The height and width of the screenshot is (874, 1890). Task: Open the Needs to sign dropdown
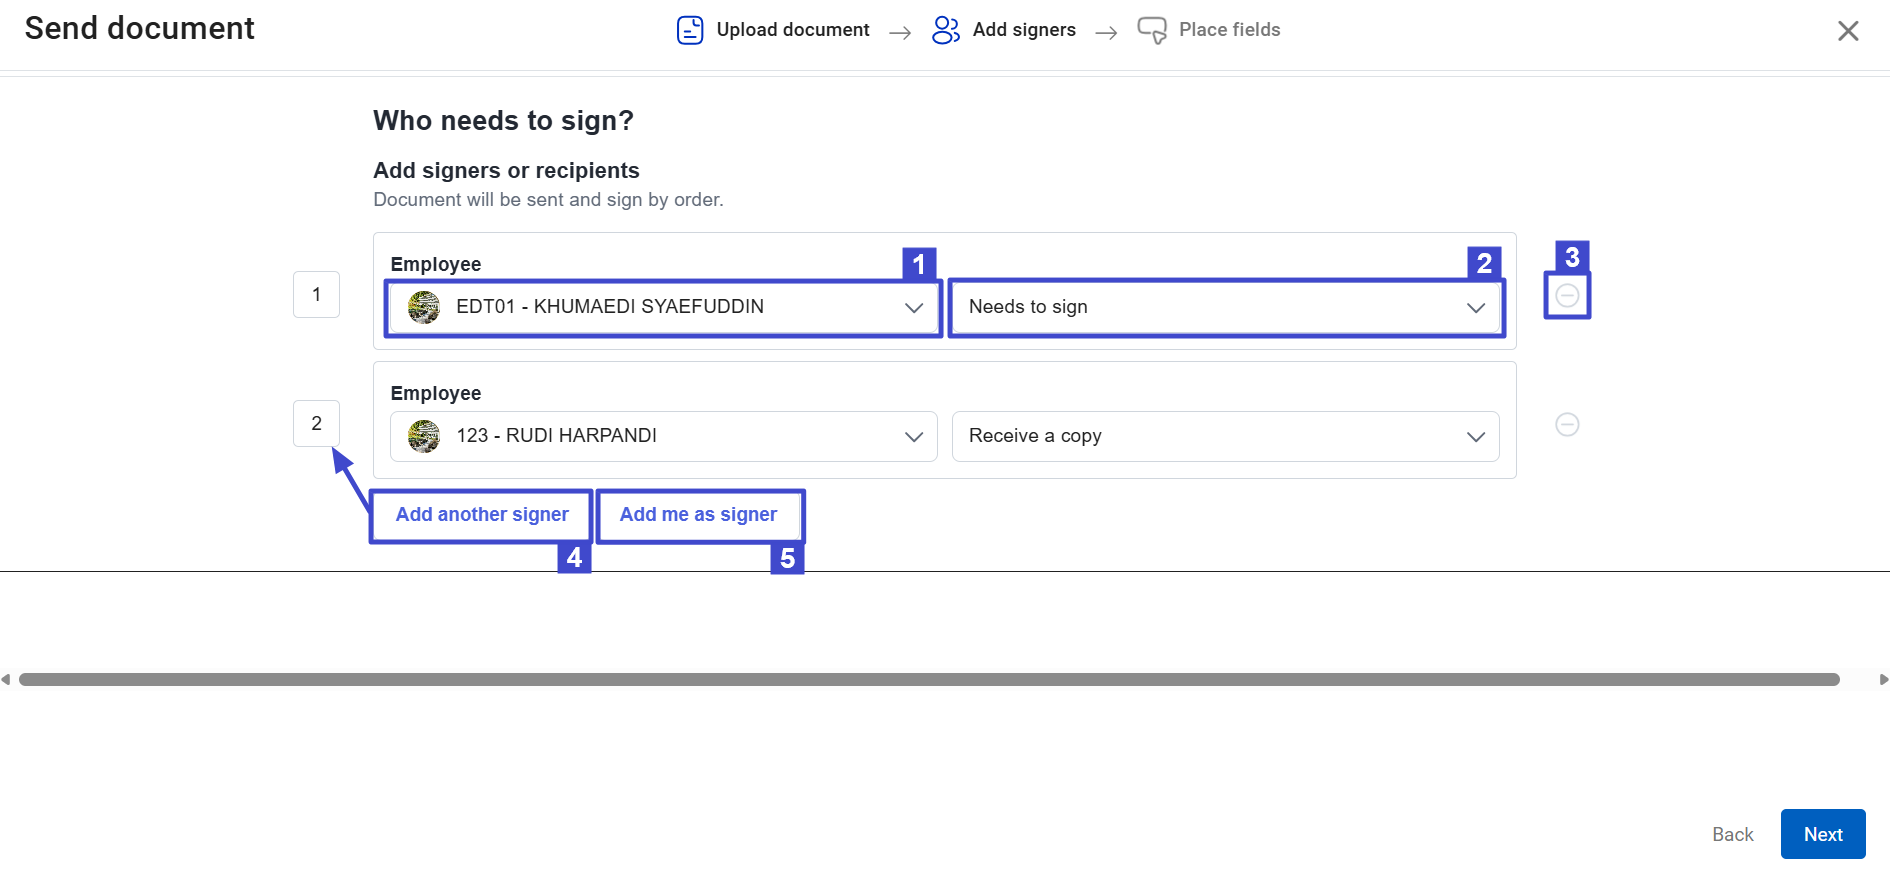coord(1225,307)
